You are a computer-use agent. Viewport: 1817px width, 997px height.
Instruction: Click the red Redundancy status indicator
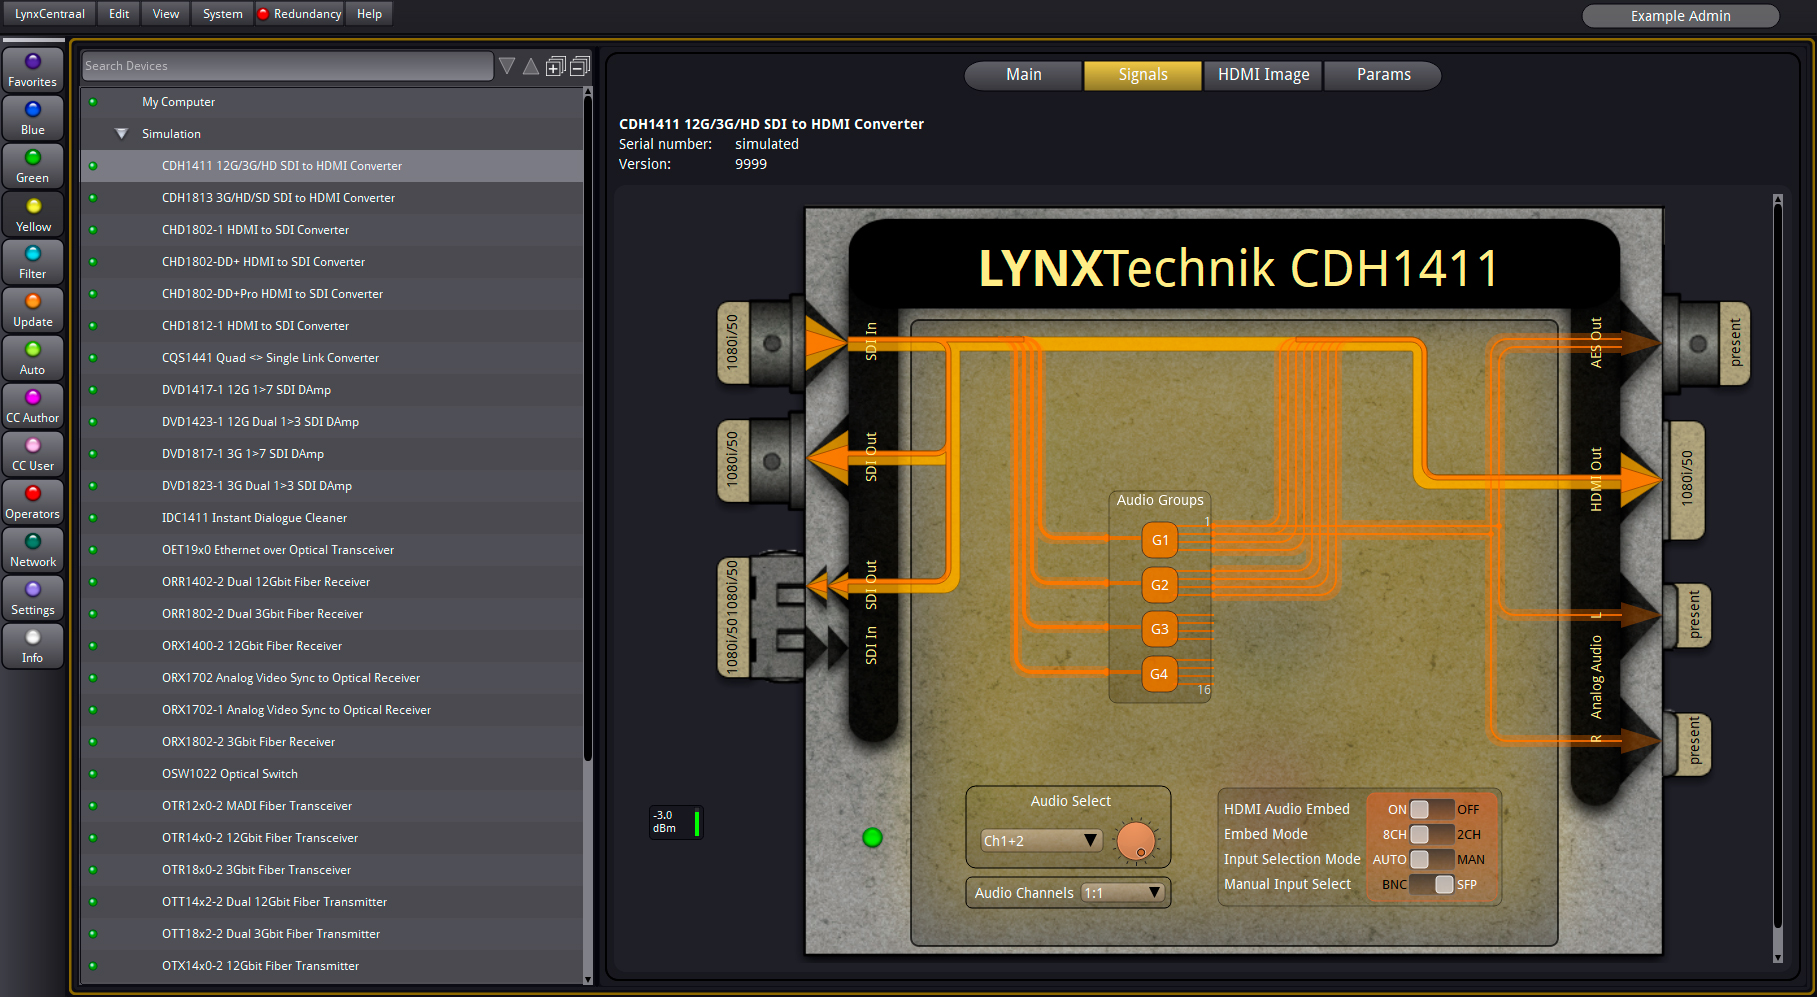coord(264,14)
